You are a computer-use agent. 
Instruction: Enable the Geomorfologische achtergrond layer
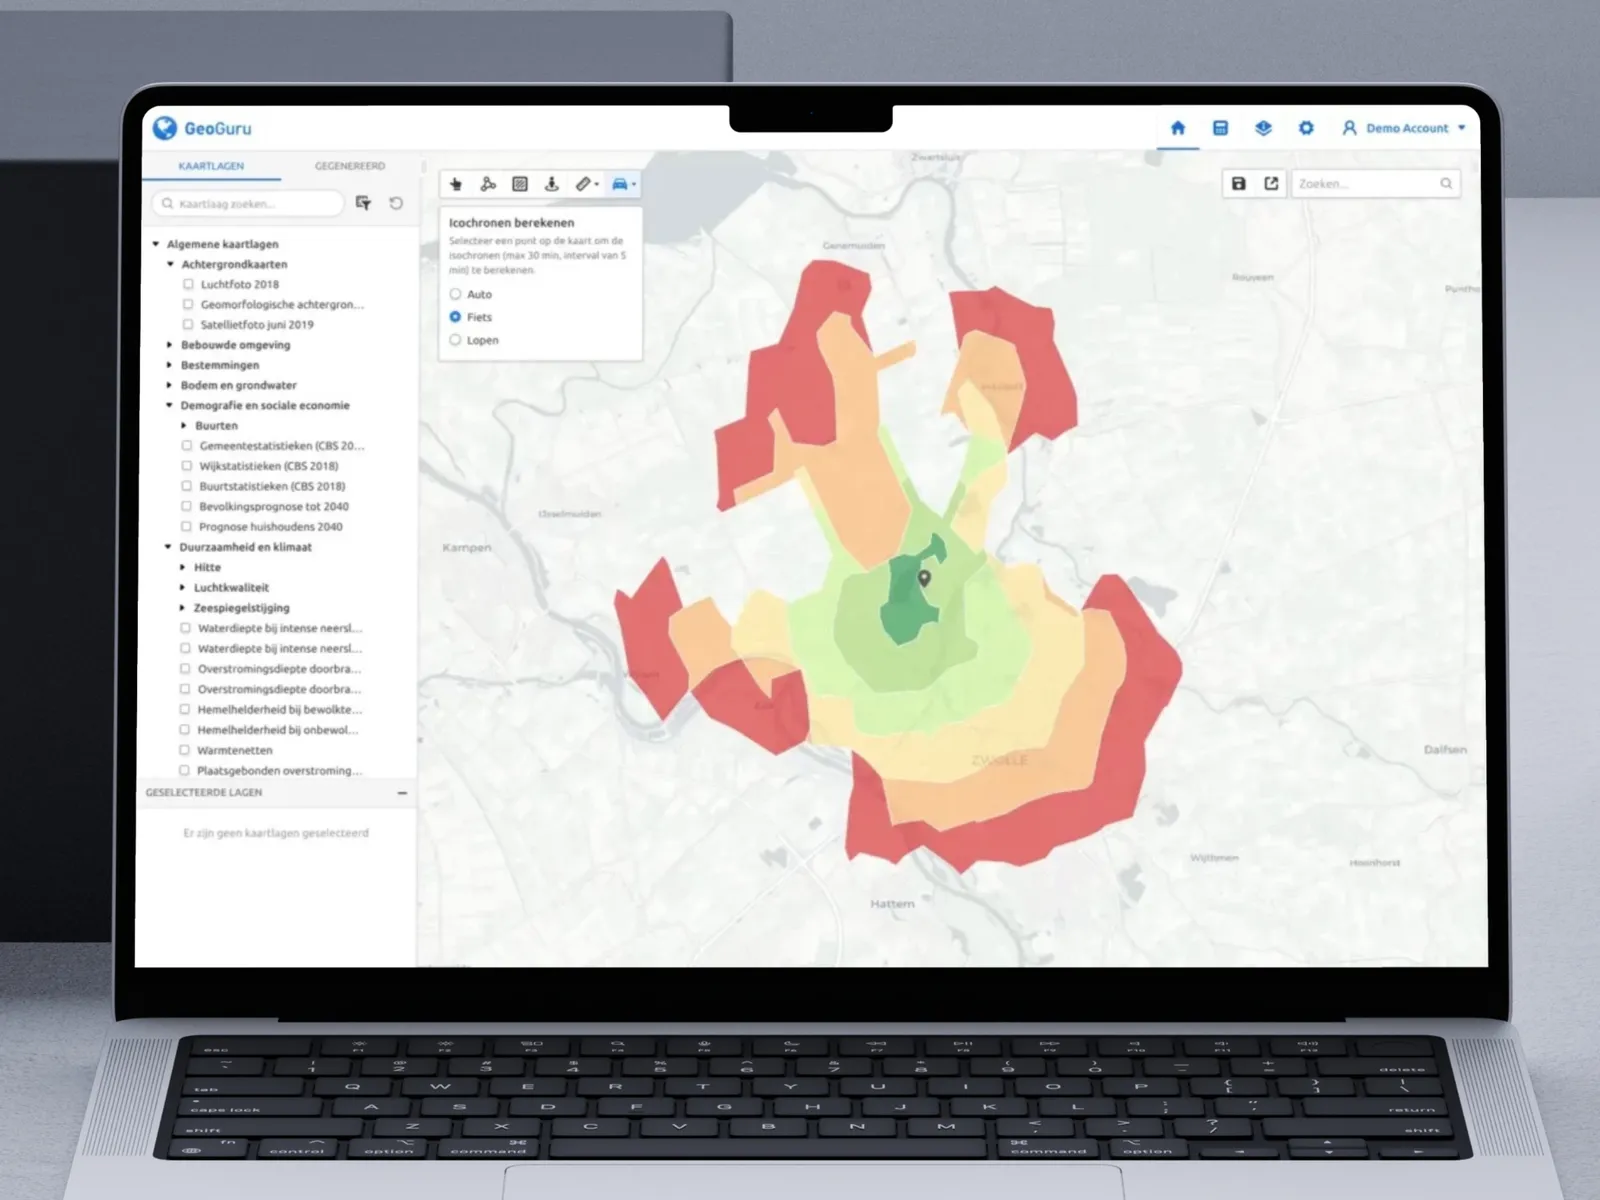pyautogui.click(x=188, y=304)
